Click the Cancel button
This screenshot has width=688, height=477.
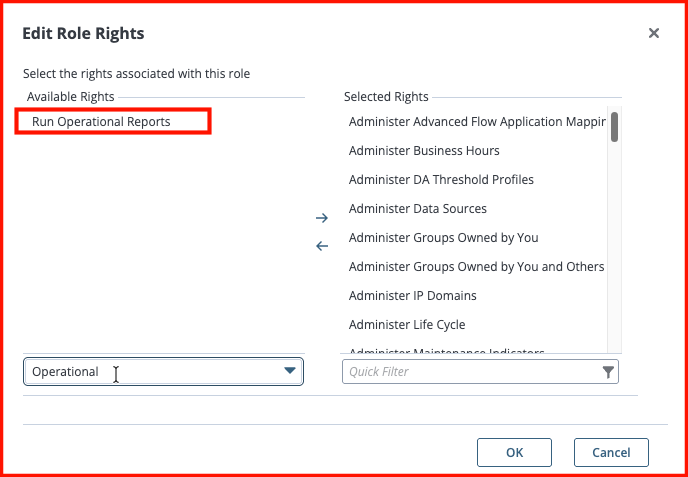tap(611, 452)
